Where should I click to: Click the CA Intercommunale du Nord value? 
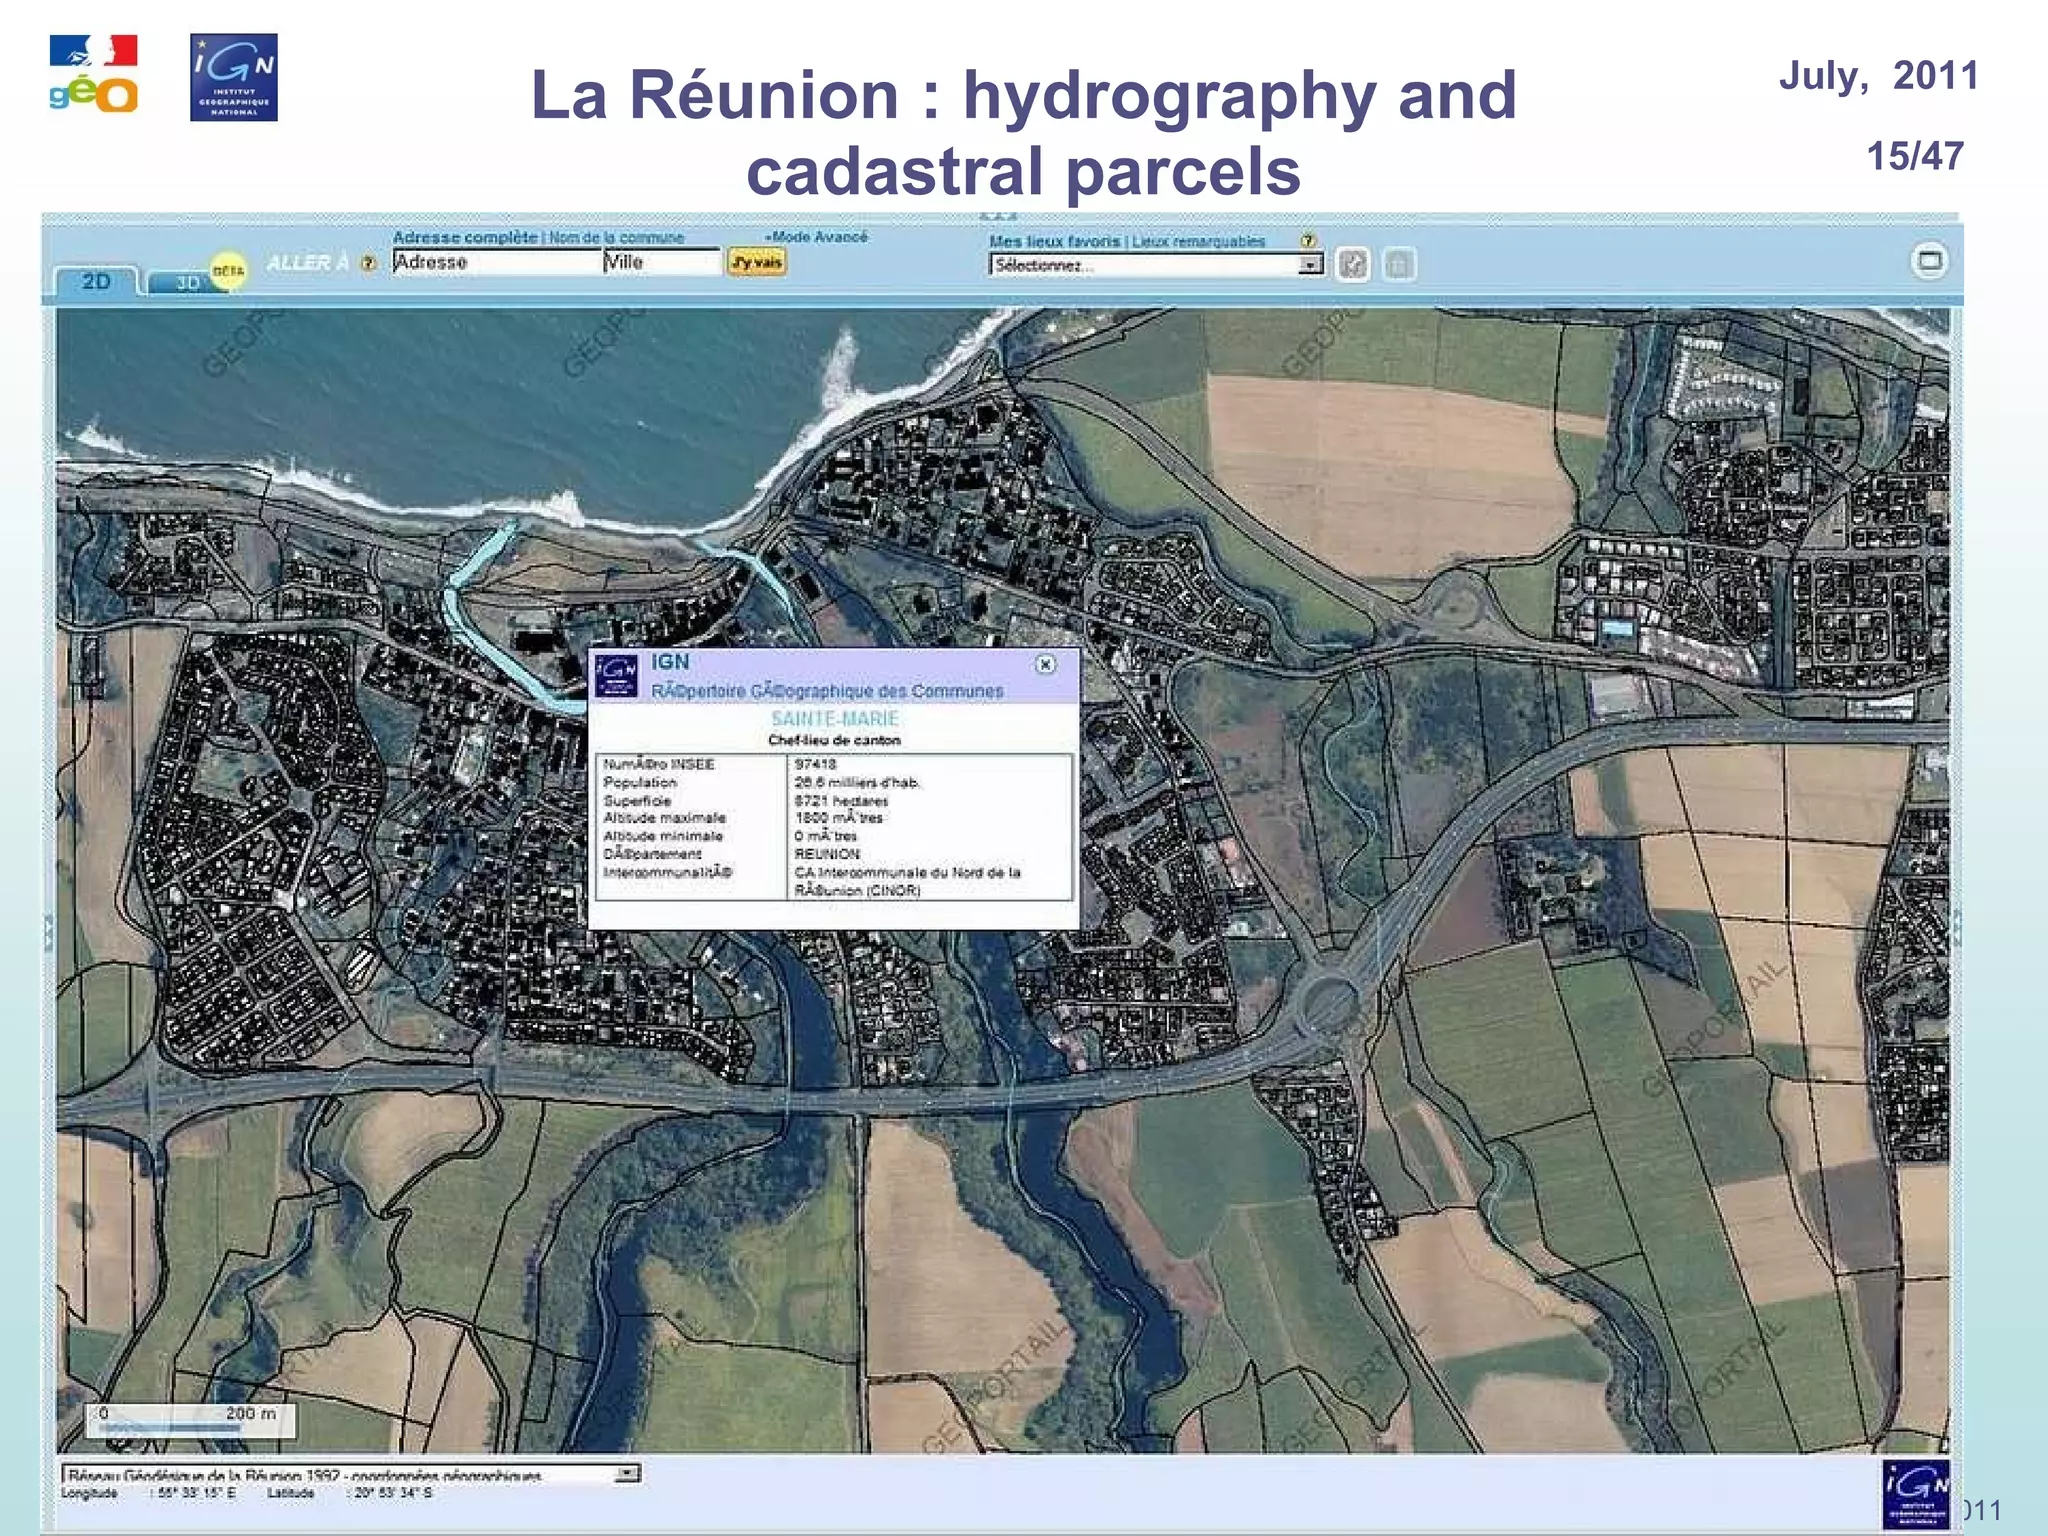[907, 881]
